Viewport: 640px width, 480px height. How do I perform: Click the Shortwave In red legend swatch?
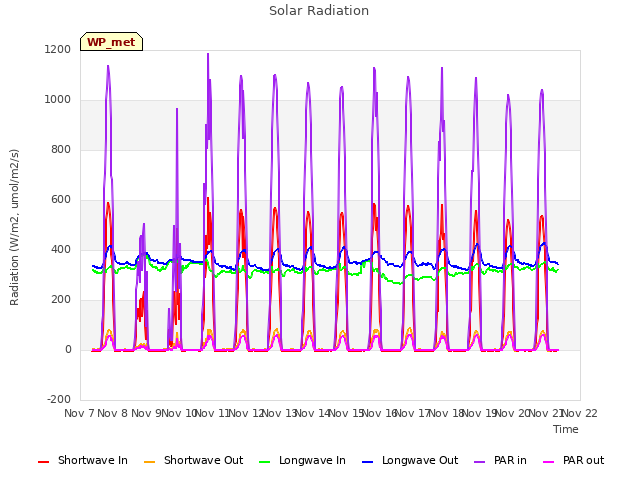(x=43, y=462)
